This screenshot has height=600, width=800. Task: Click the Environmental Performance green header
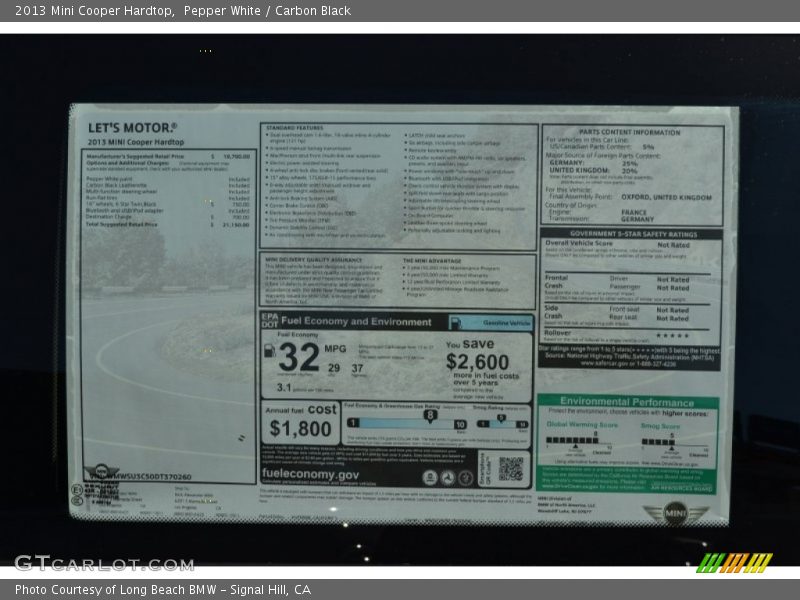pyautogui.click(x=628, y=402)
